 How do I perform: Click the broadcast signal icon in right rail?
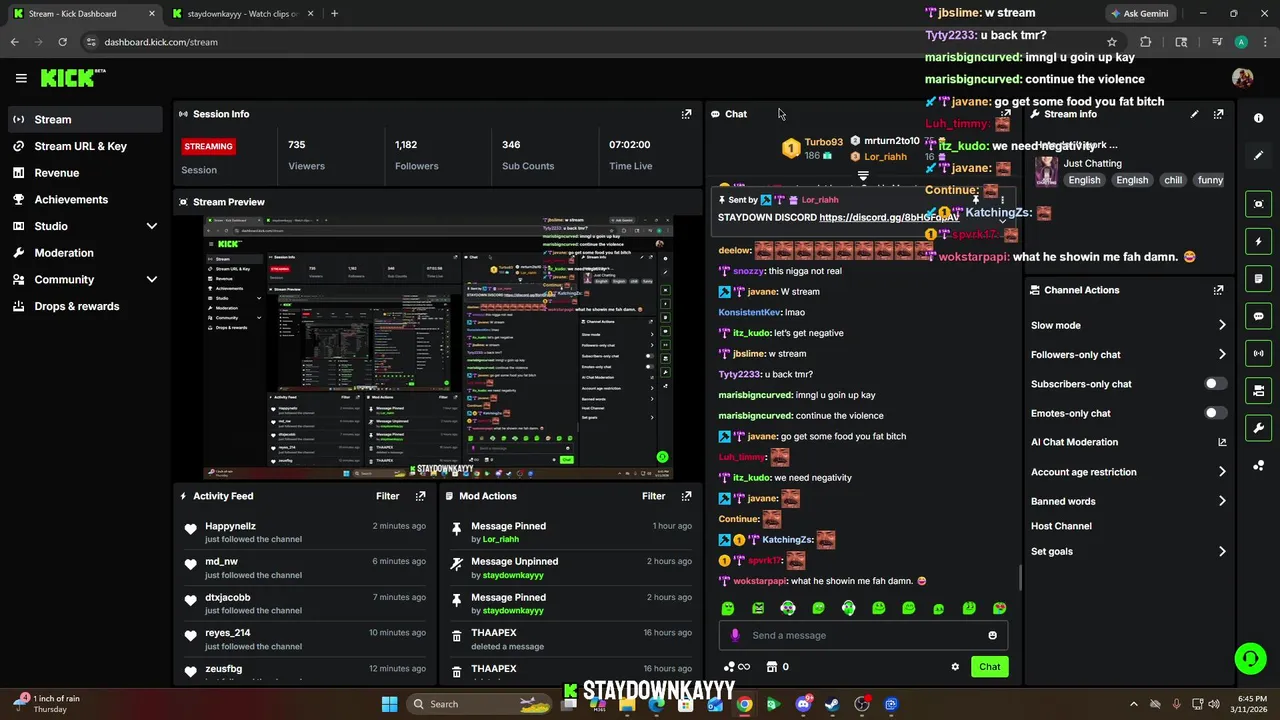click(x=1258, y=353)
